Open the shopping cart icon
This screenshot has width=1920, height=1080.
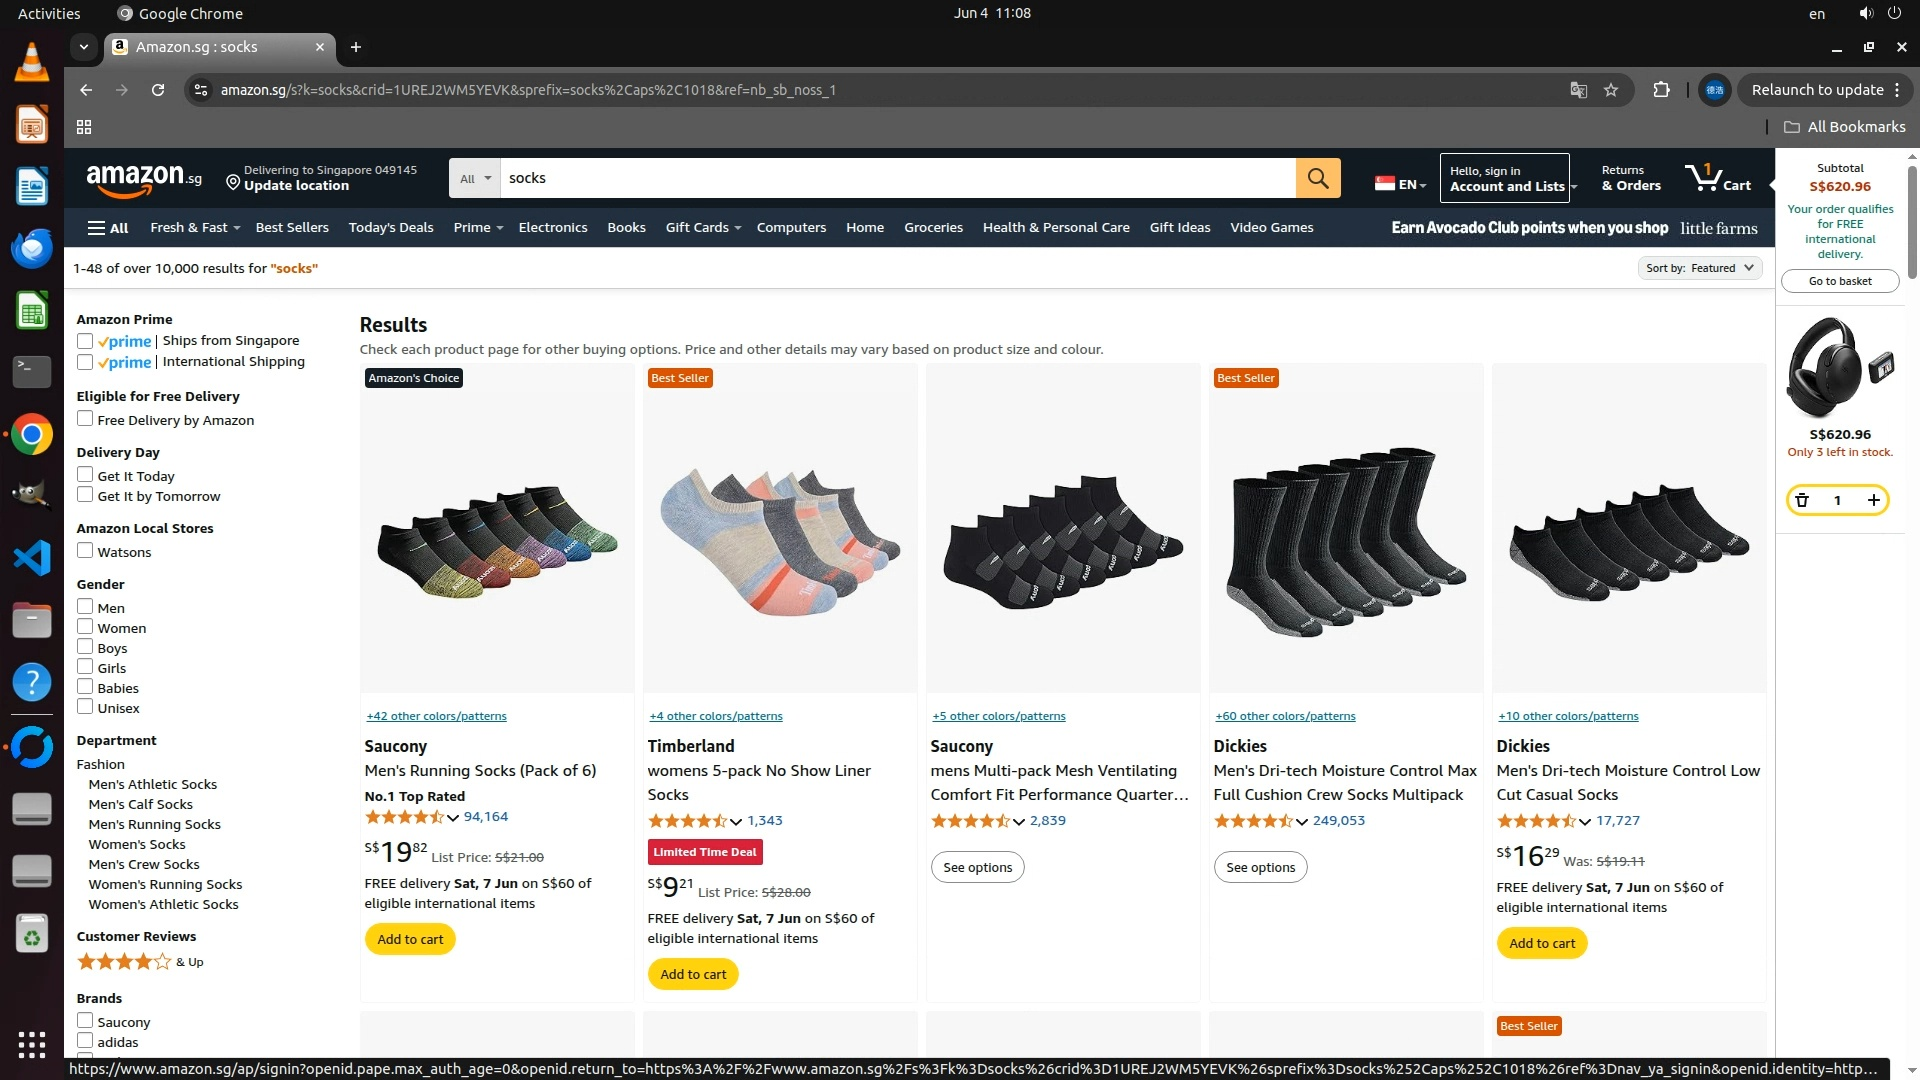coord(1716,178)
